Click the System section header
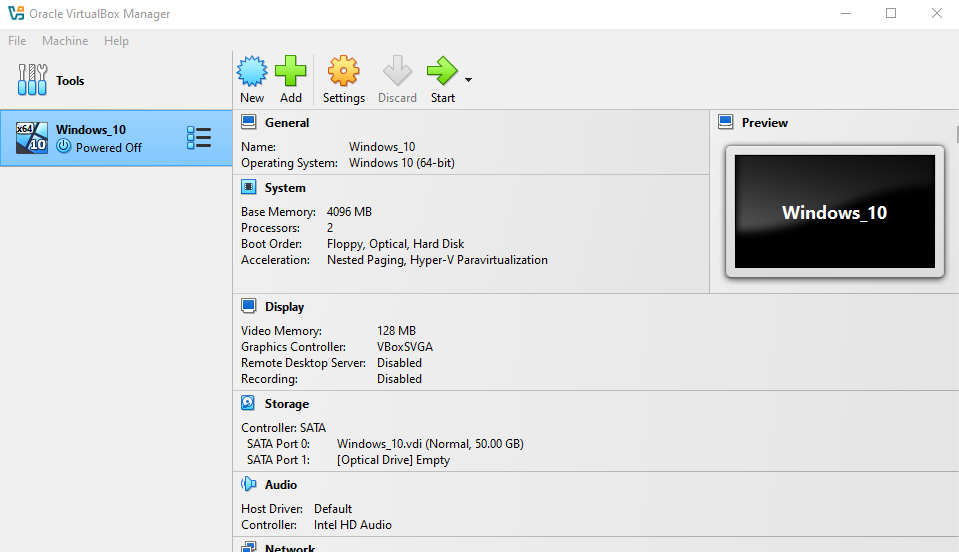This screenshot has height=552, width=959. [285, 188]
